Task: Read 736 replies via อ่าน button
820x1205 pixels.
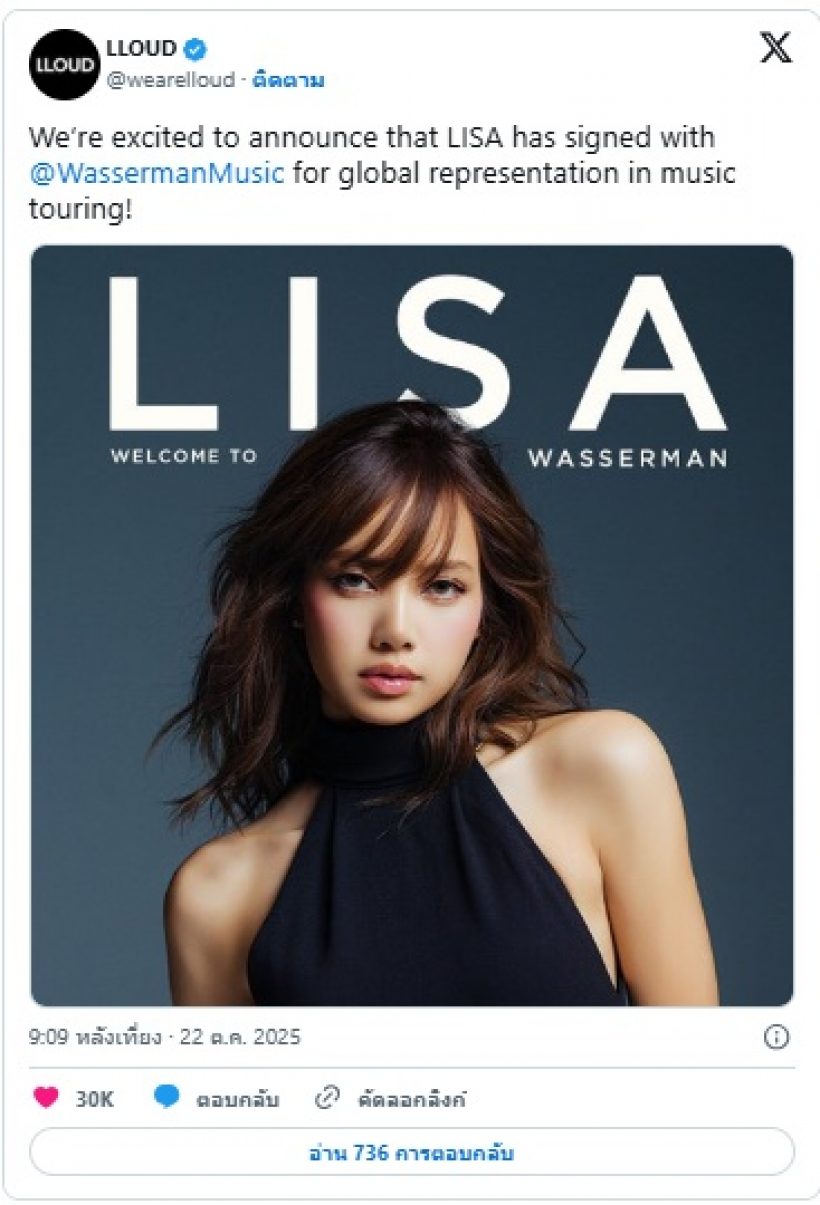Action: click(x=412, y=1152)
